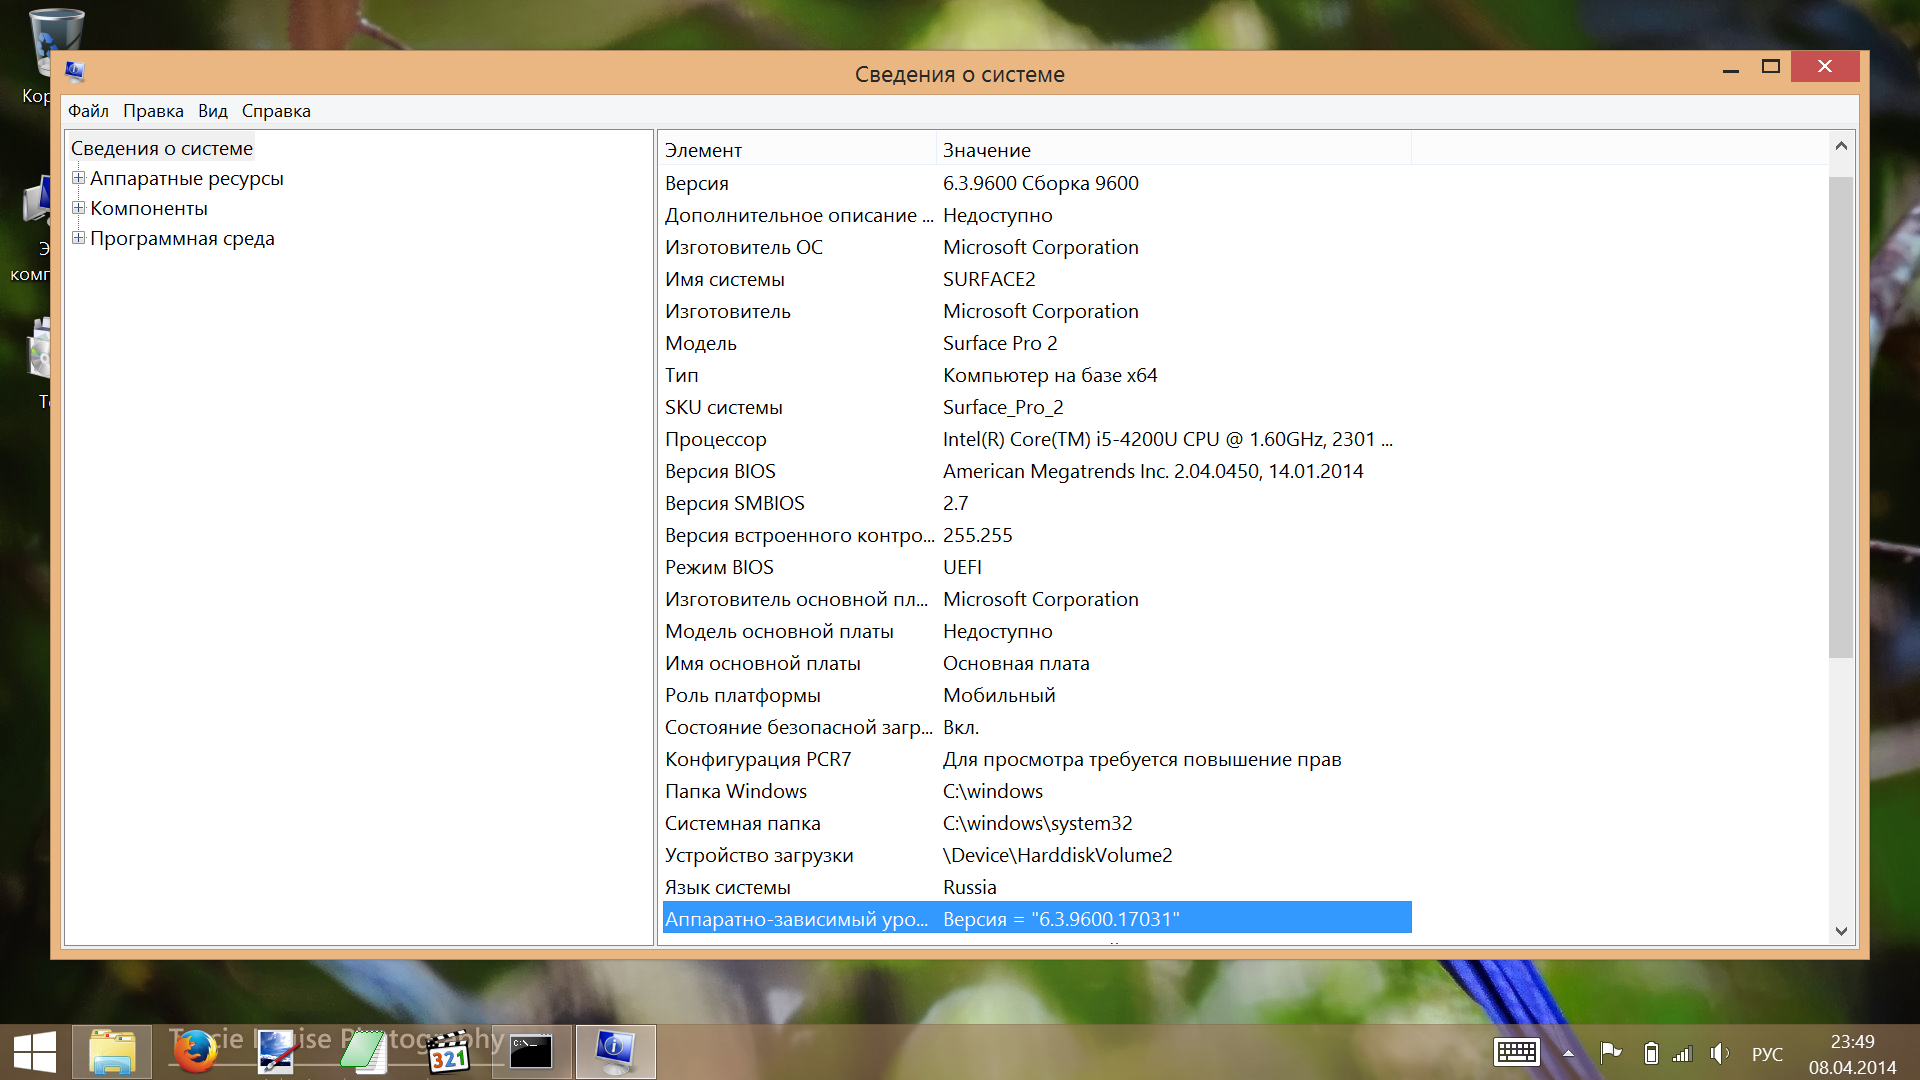Open the notepad app icon in the taskbar

[x=363, y=1052]
